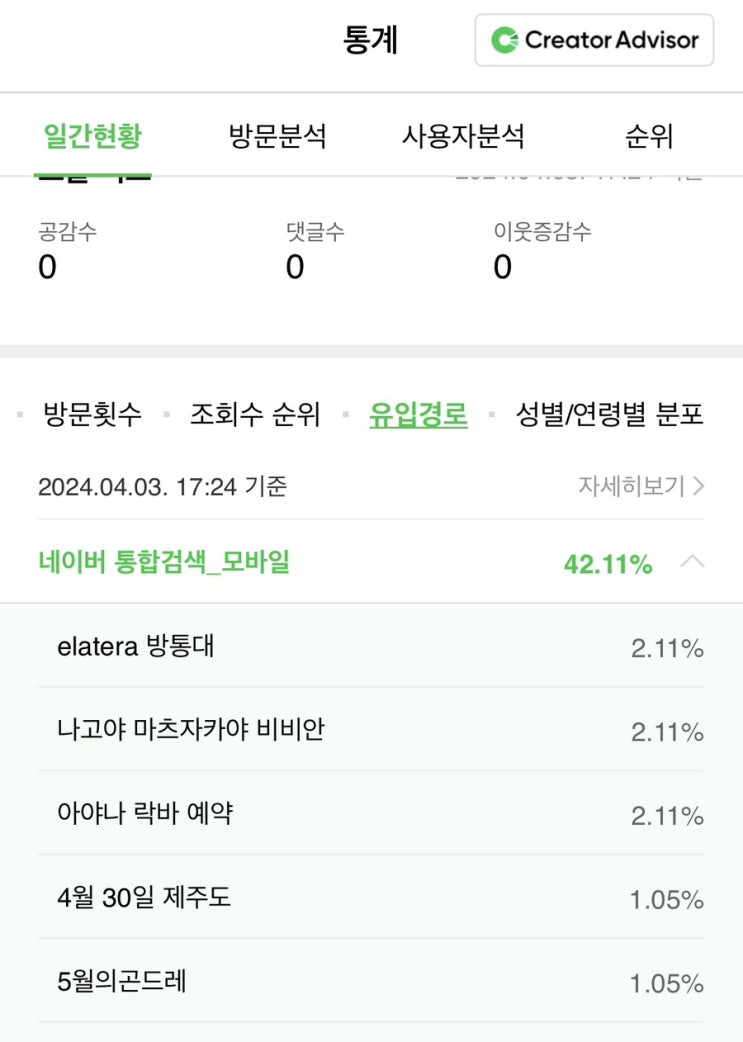This screenshot has width=743, height=1042.
Task: Select the elatera 방통대 keyword row
Action: (136, 647)
